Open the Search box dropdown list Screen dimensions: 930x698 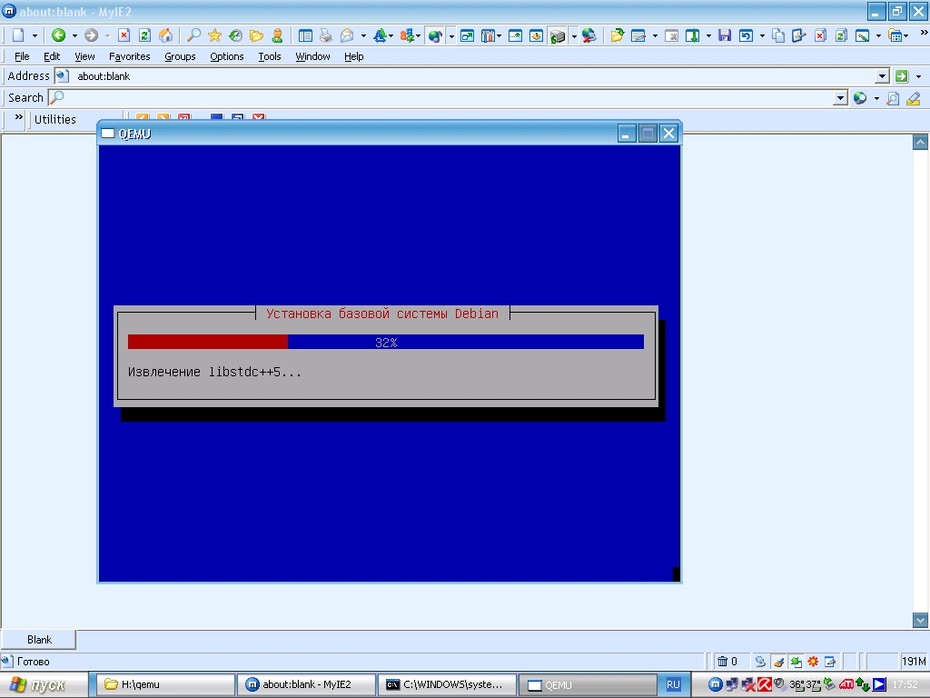tap(840, 98)
